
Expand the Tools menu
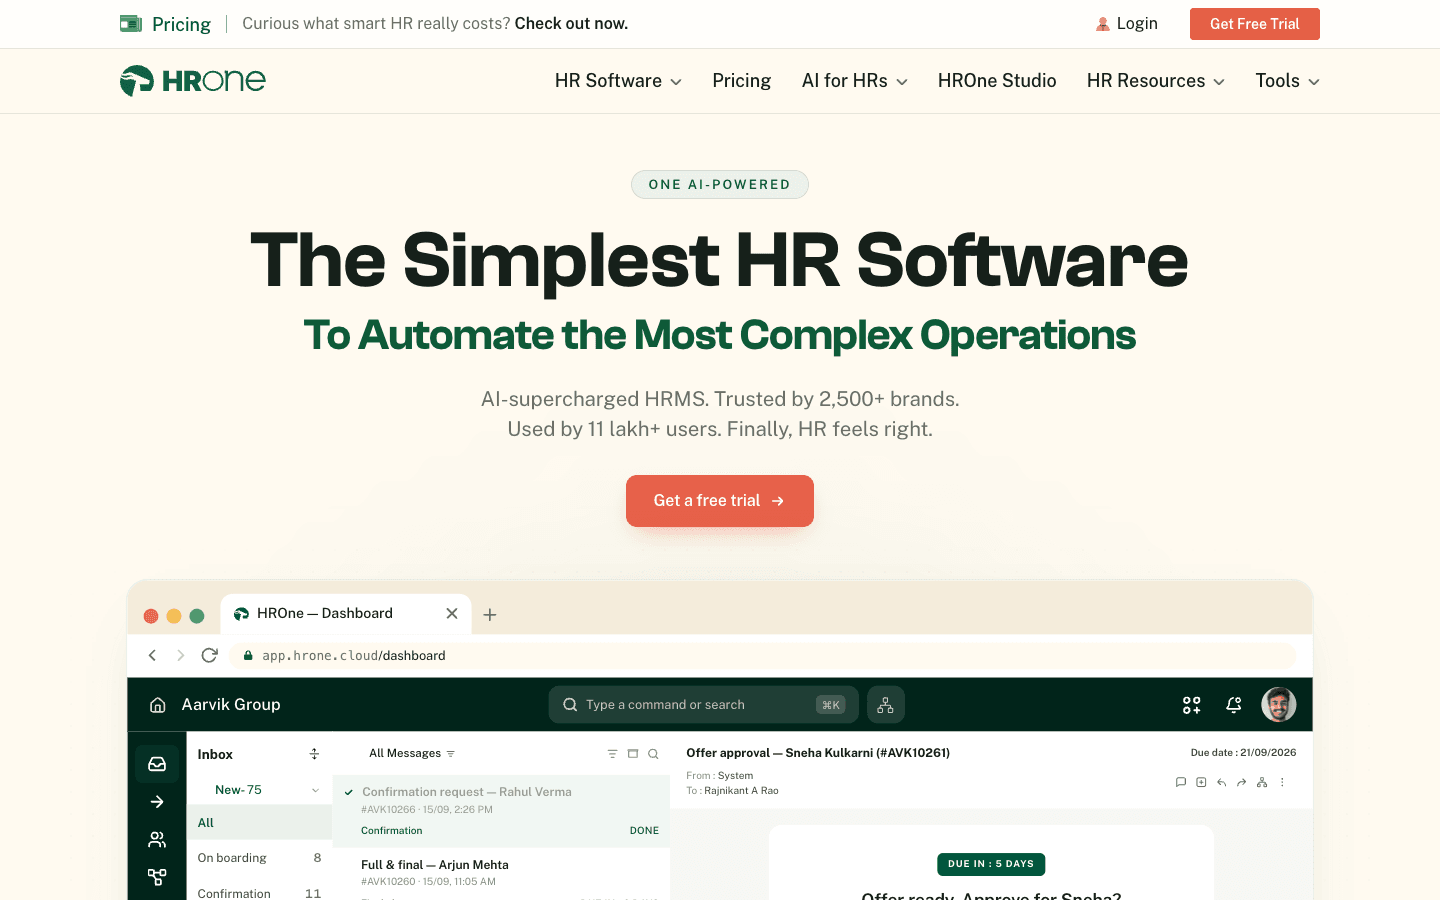pyautogui.click(x=1288, y=81)
